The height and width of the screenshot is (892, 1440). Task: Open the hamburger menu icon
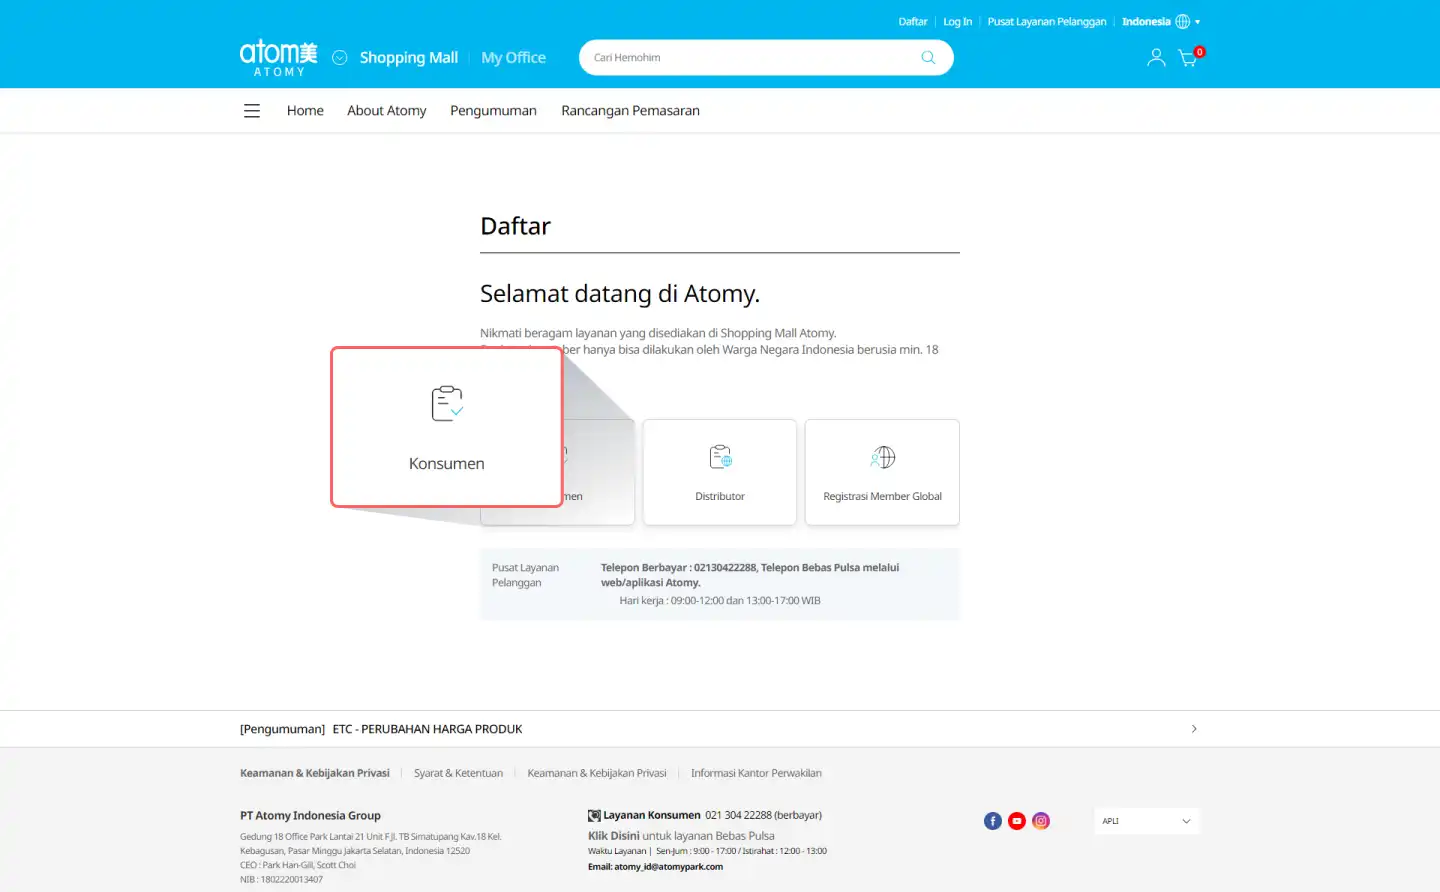tap(252, 111)
